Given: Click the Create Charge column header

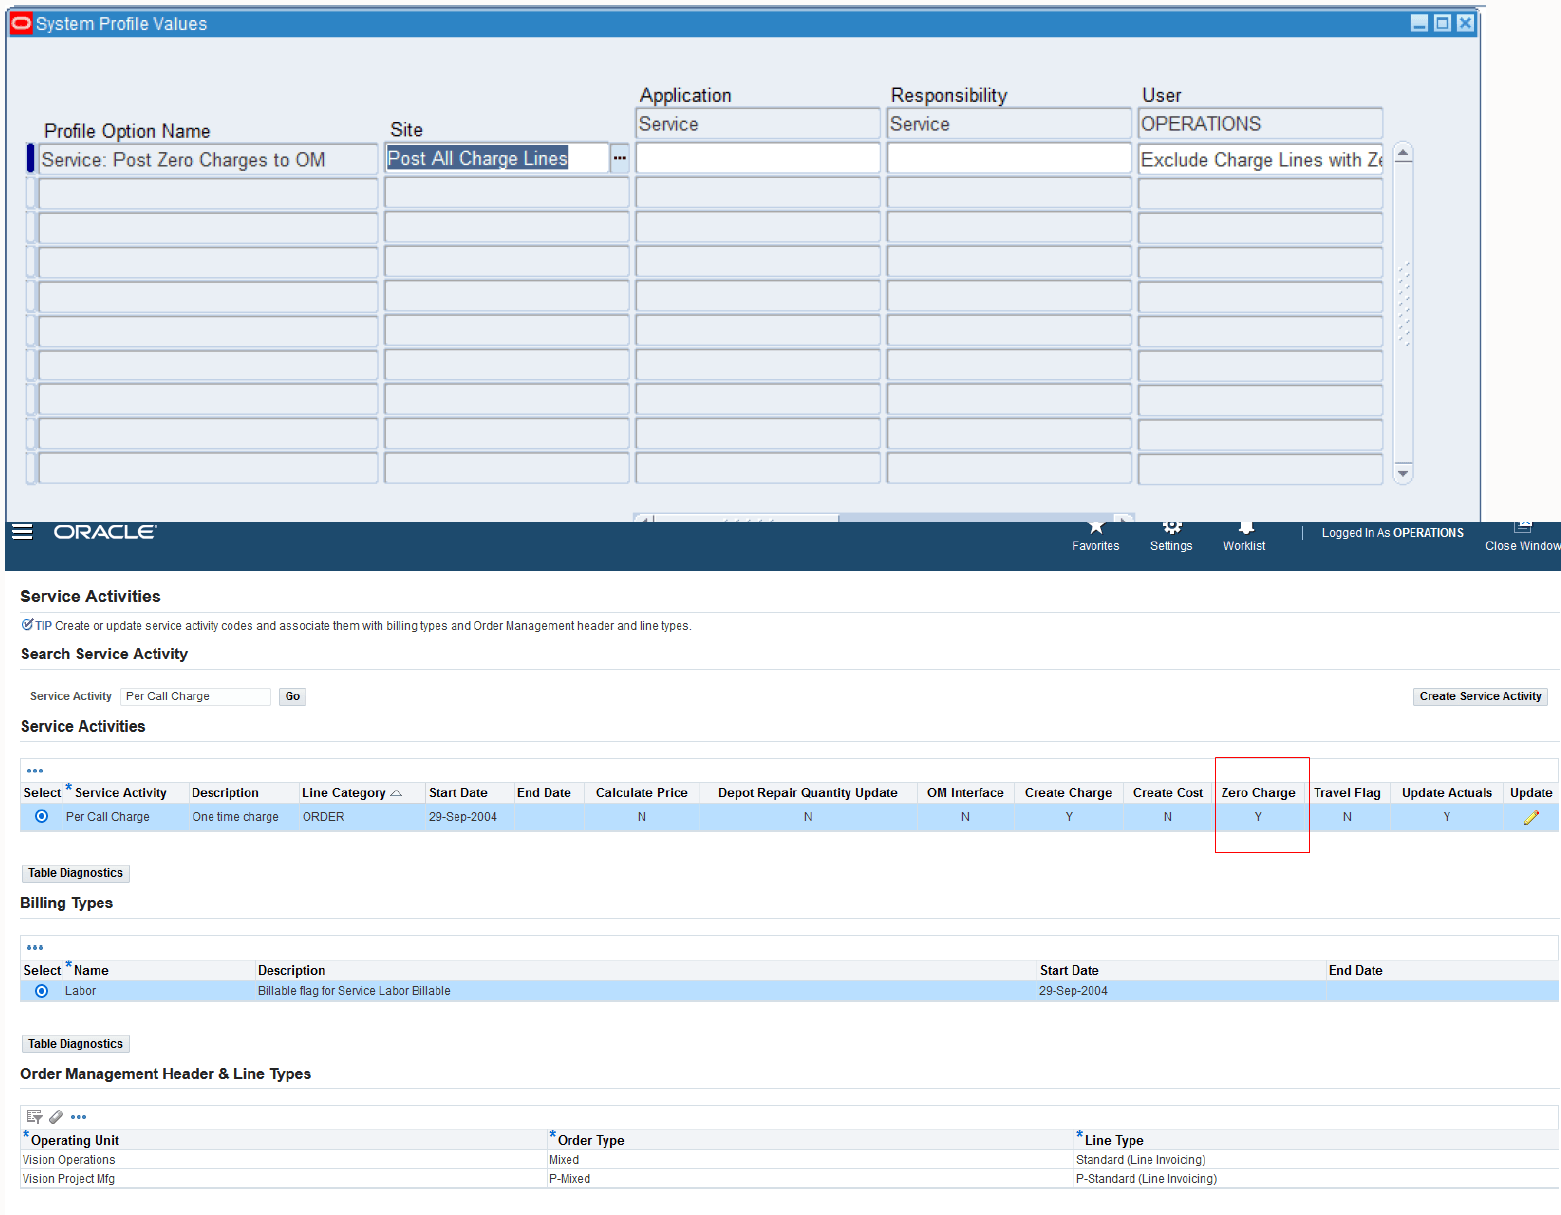Looking at the screenshot, I should pyautogui.click(x=1068, y=793).
